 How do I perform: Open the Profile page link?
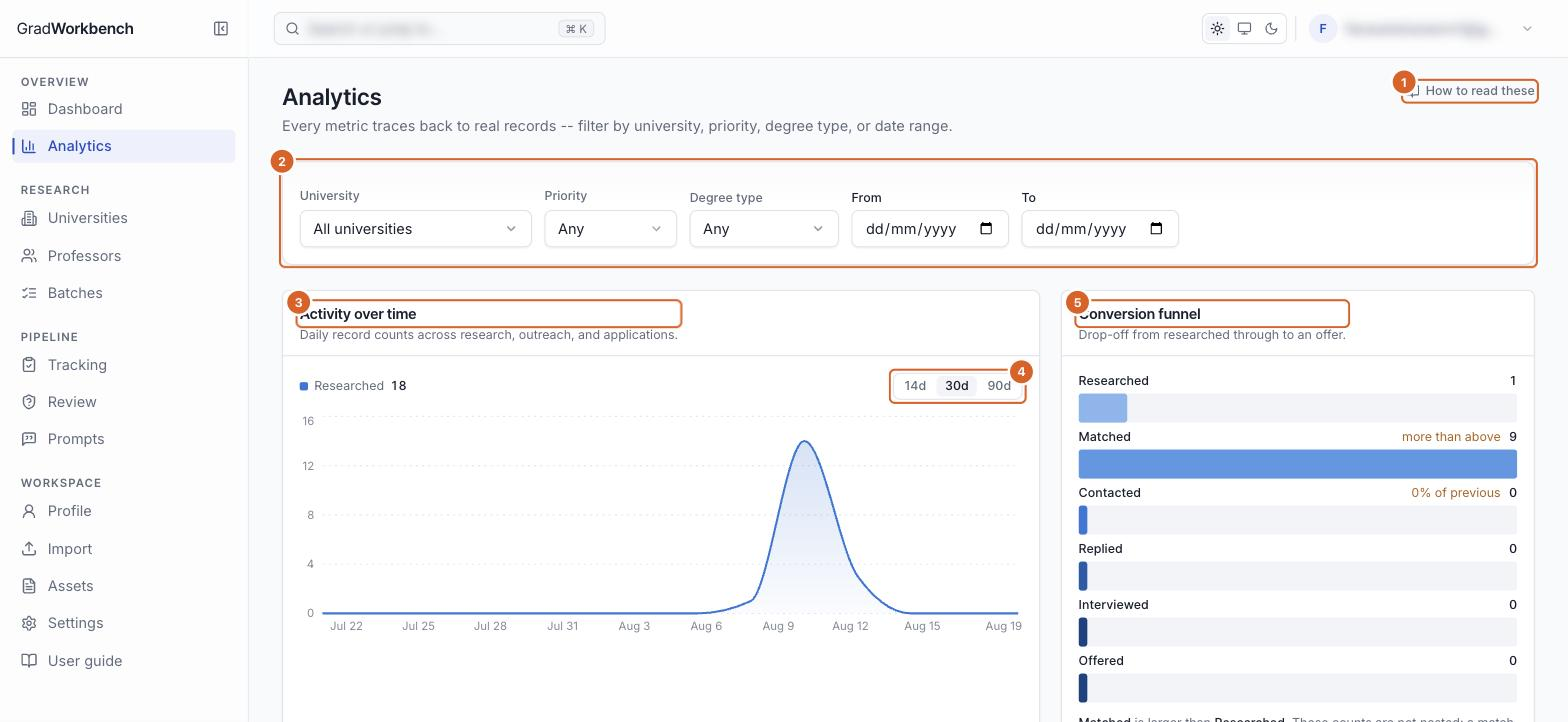coord(124,511)
